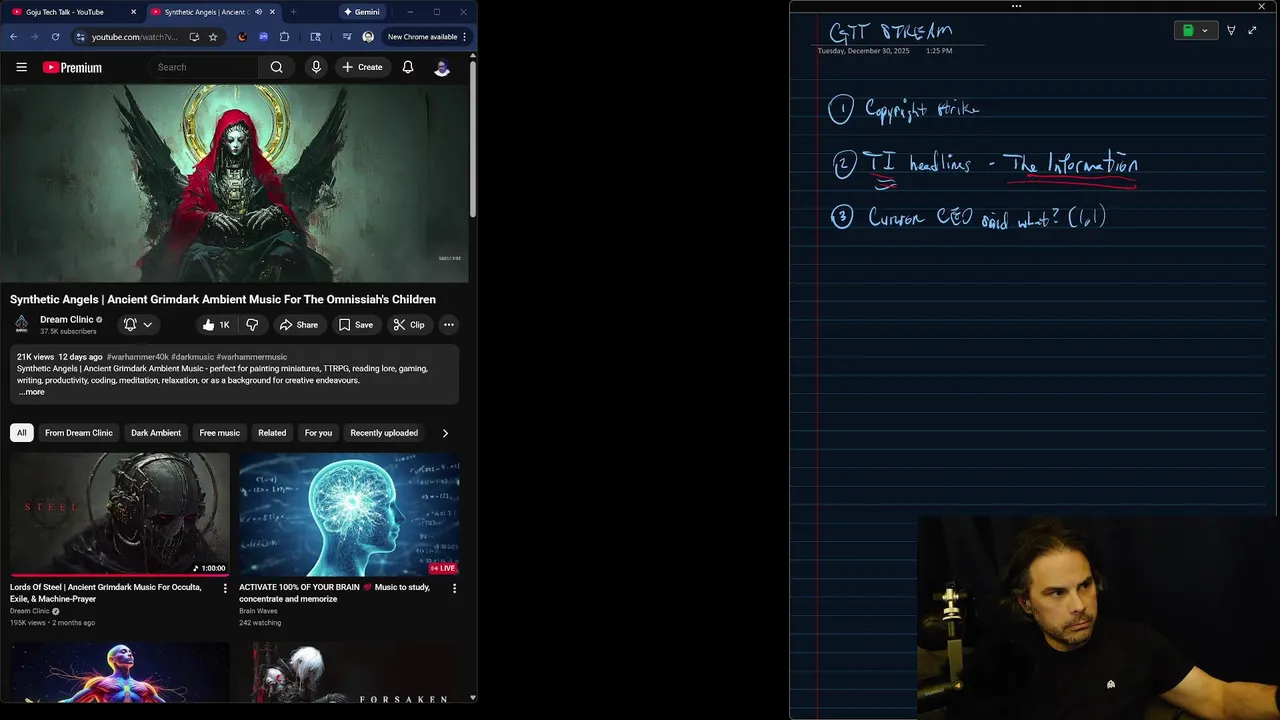Open the YouTube hamburger guide menu
Image resolution: width=1280 pixels, height=720 pixels.
point(21,67)
